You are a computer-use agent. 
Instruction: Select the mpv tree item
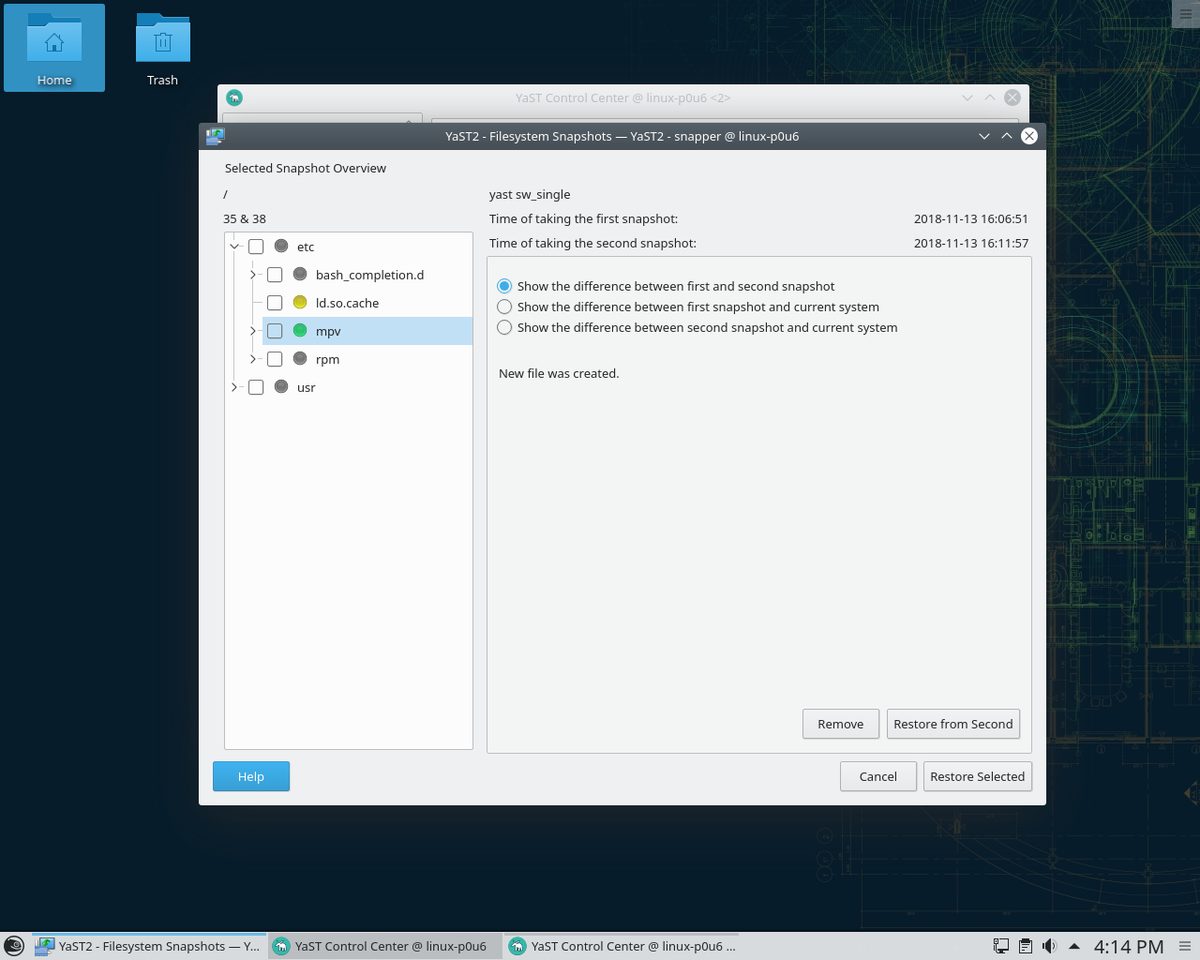(x=328, y=331)
